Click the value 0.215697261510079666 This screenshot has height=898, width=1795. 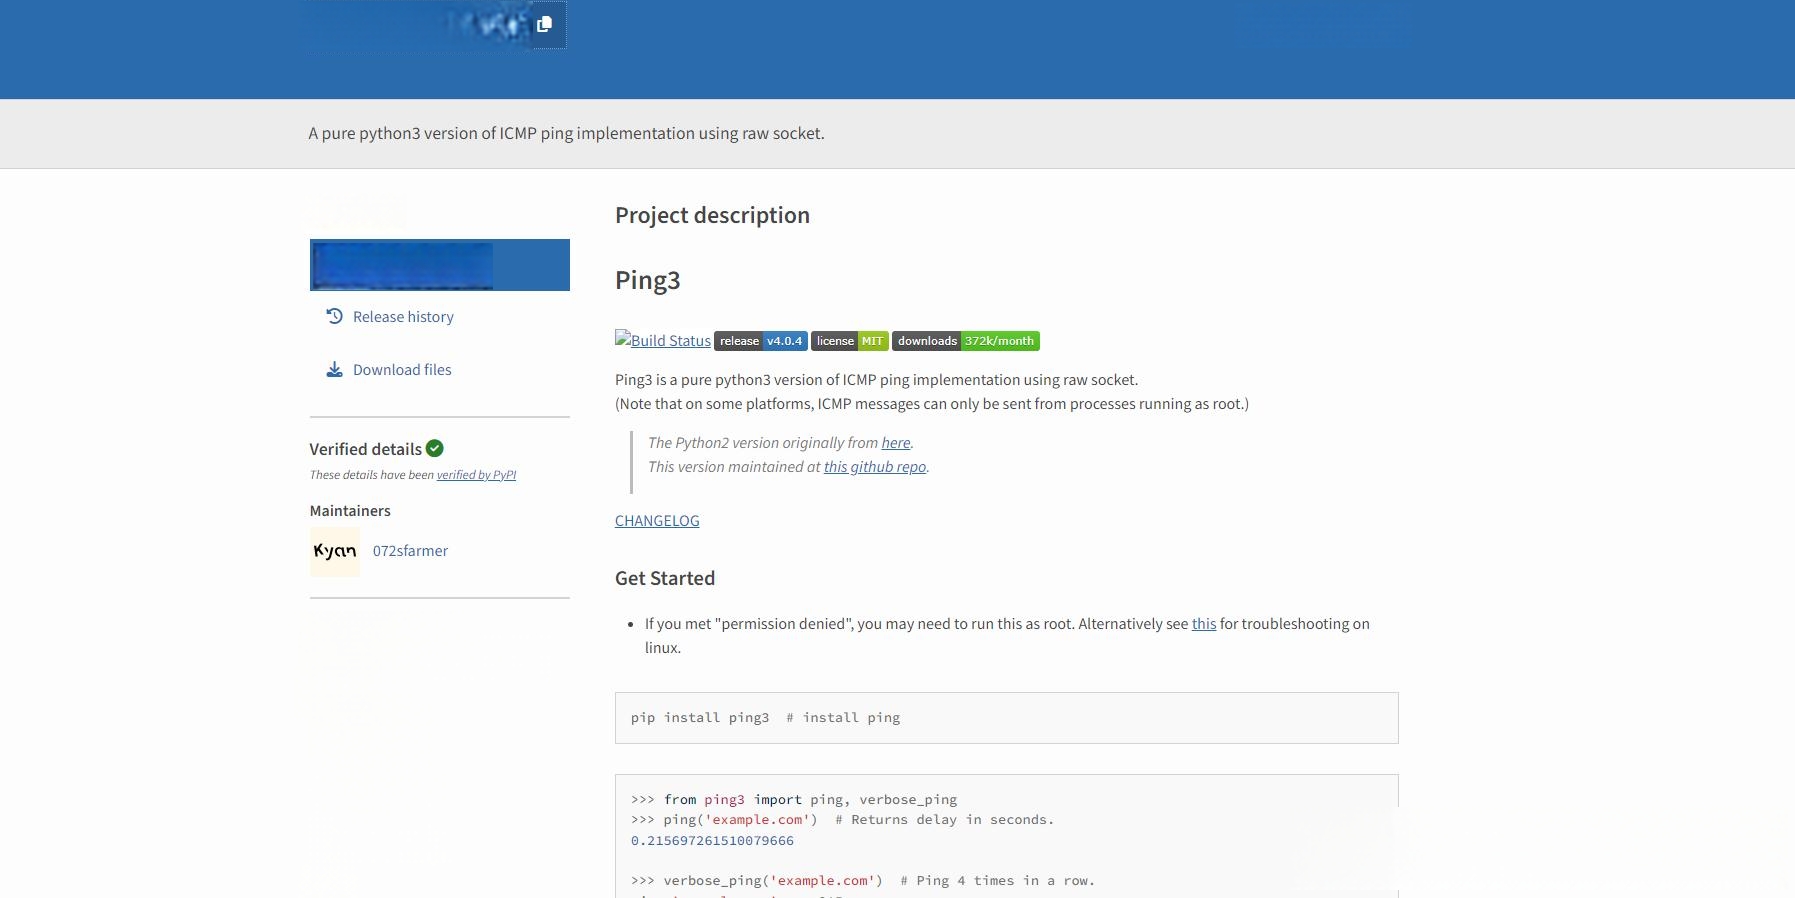tap(712, 841)
